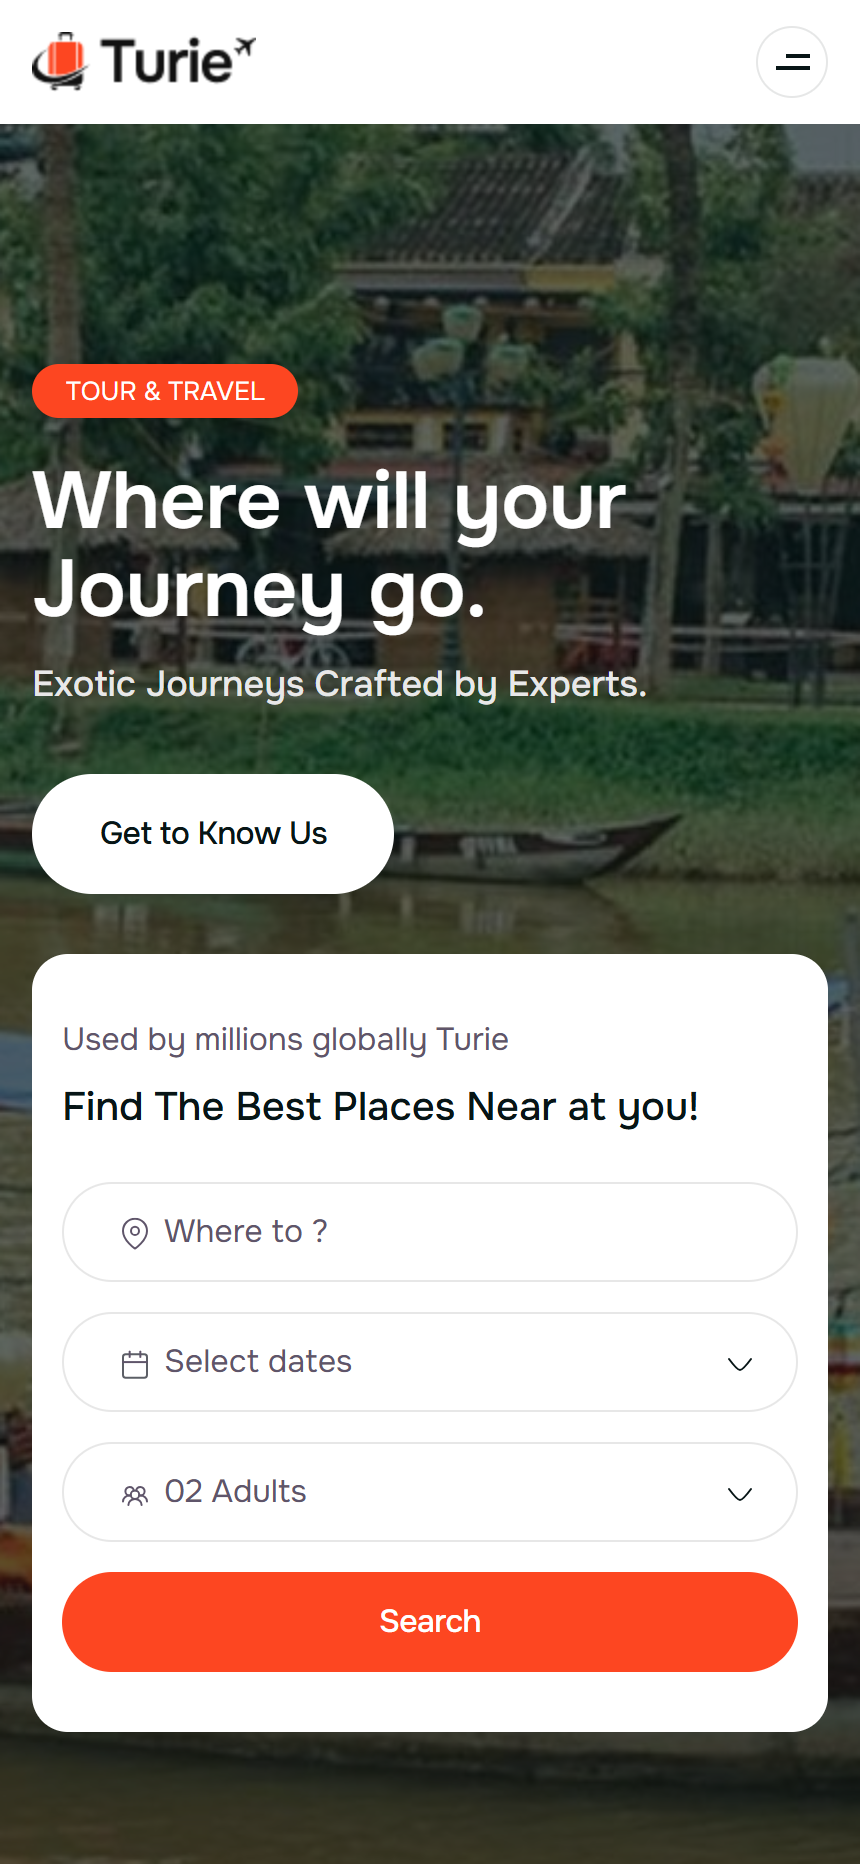Click the Used by millions globally text
This screenshot has height=1864, width=860.
[x=286, y=1040]
